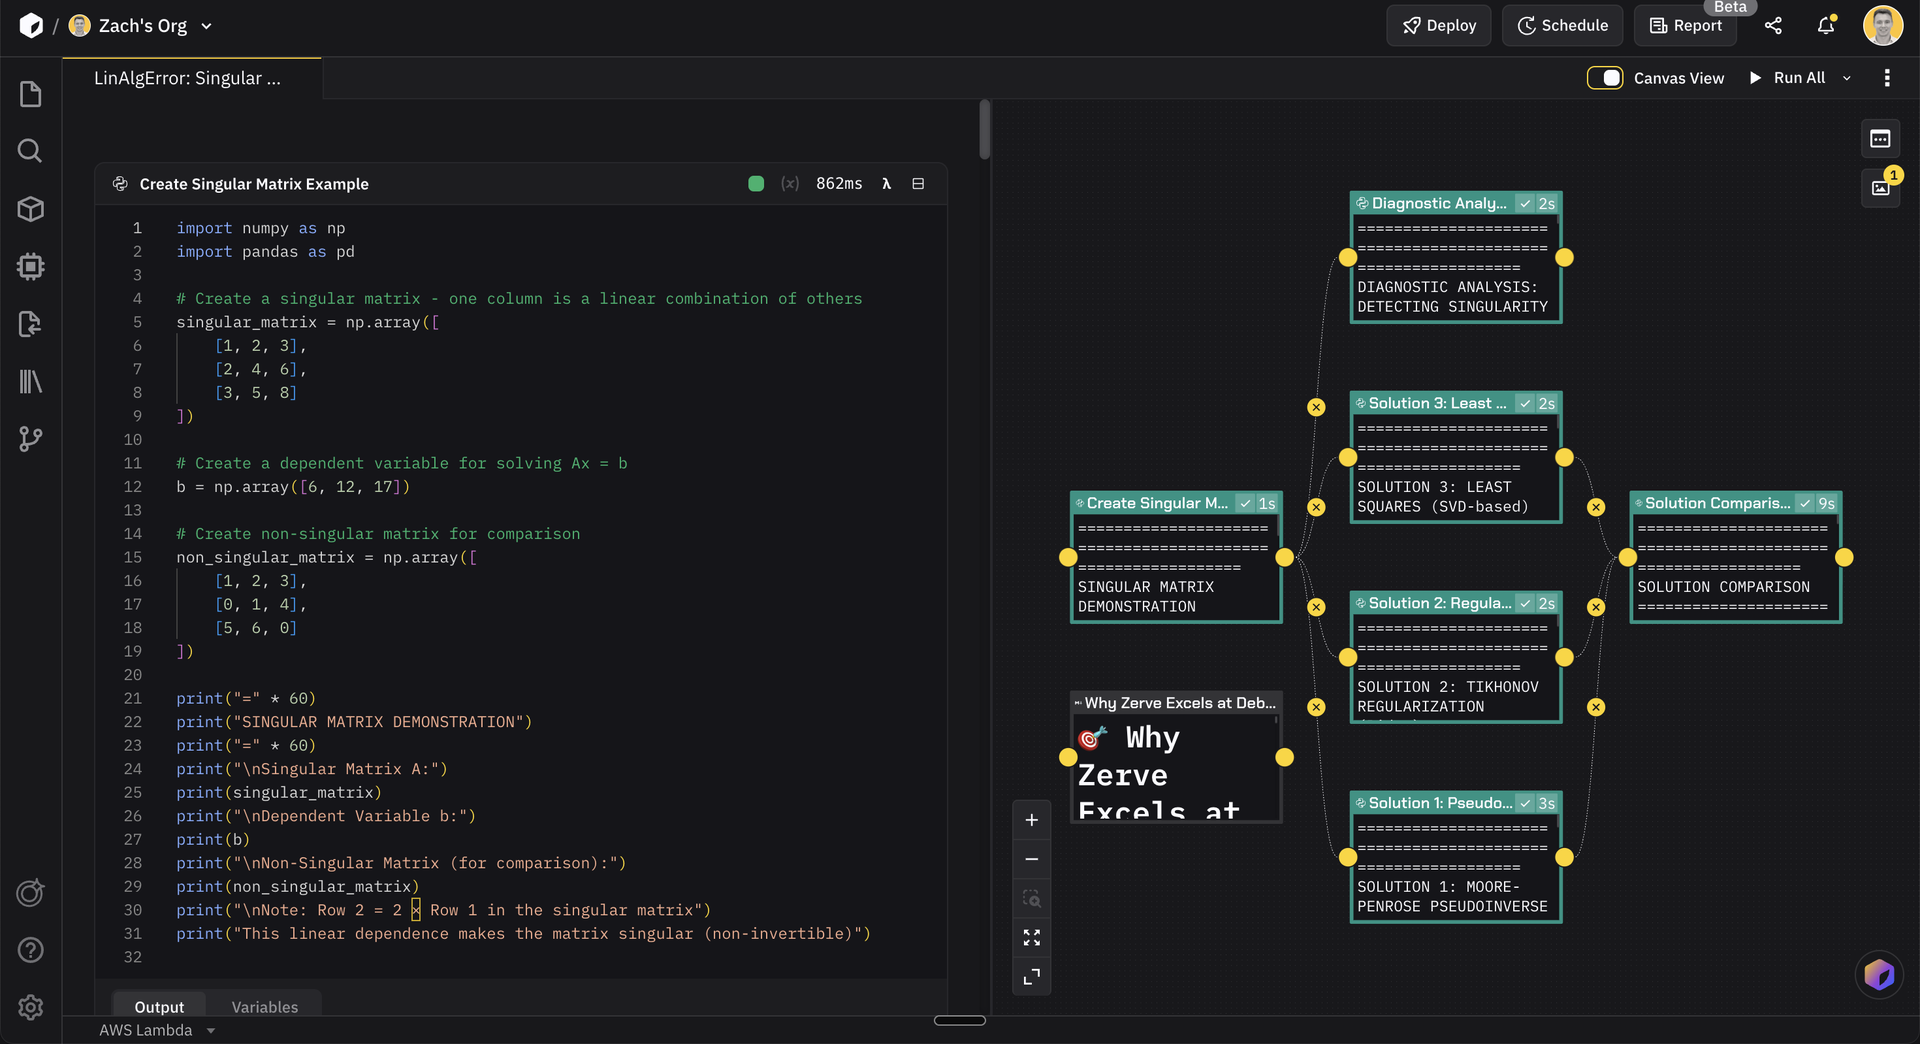Click the Create Singular Matrix Example block title
1920x1044 pixels.
pyautogui.click(x=254, y=184)
